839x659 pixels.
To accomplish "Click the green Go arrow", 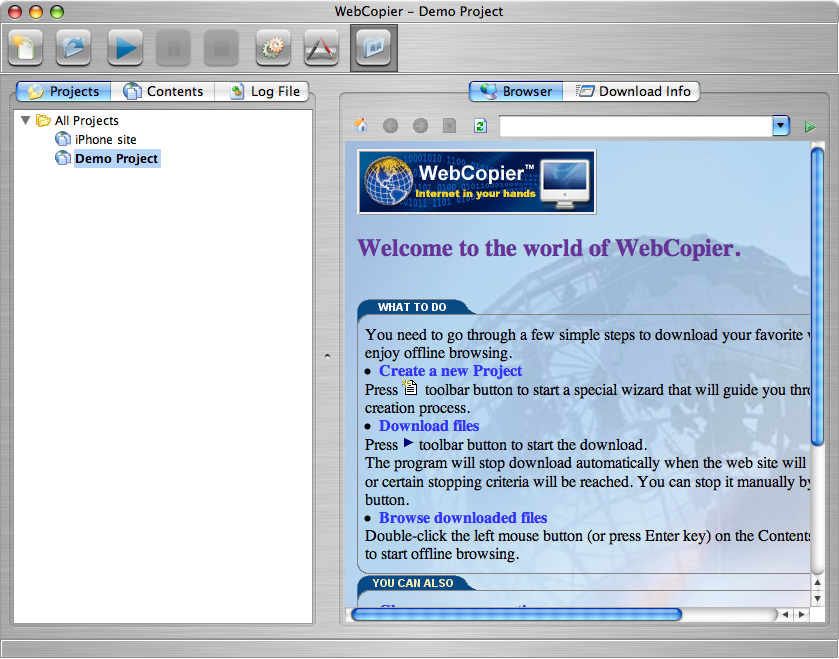I will coord(810,127).
